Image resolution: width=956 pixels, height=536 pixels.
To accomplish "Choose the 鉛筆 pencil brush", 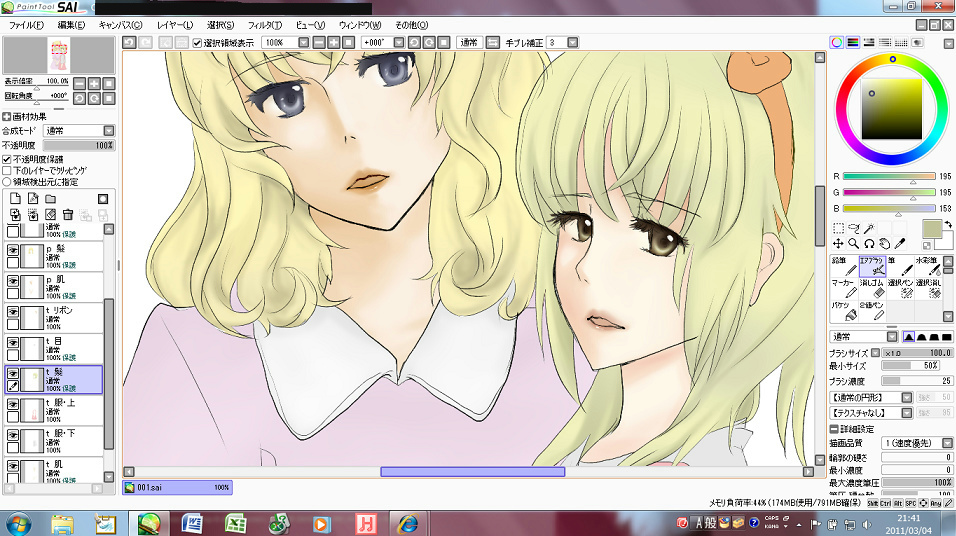I will pyautogui.click(x=844, y=266).
